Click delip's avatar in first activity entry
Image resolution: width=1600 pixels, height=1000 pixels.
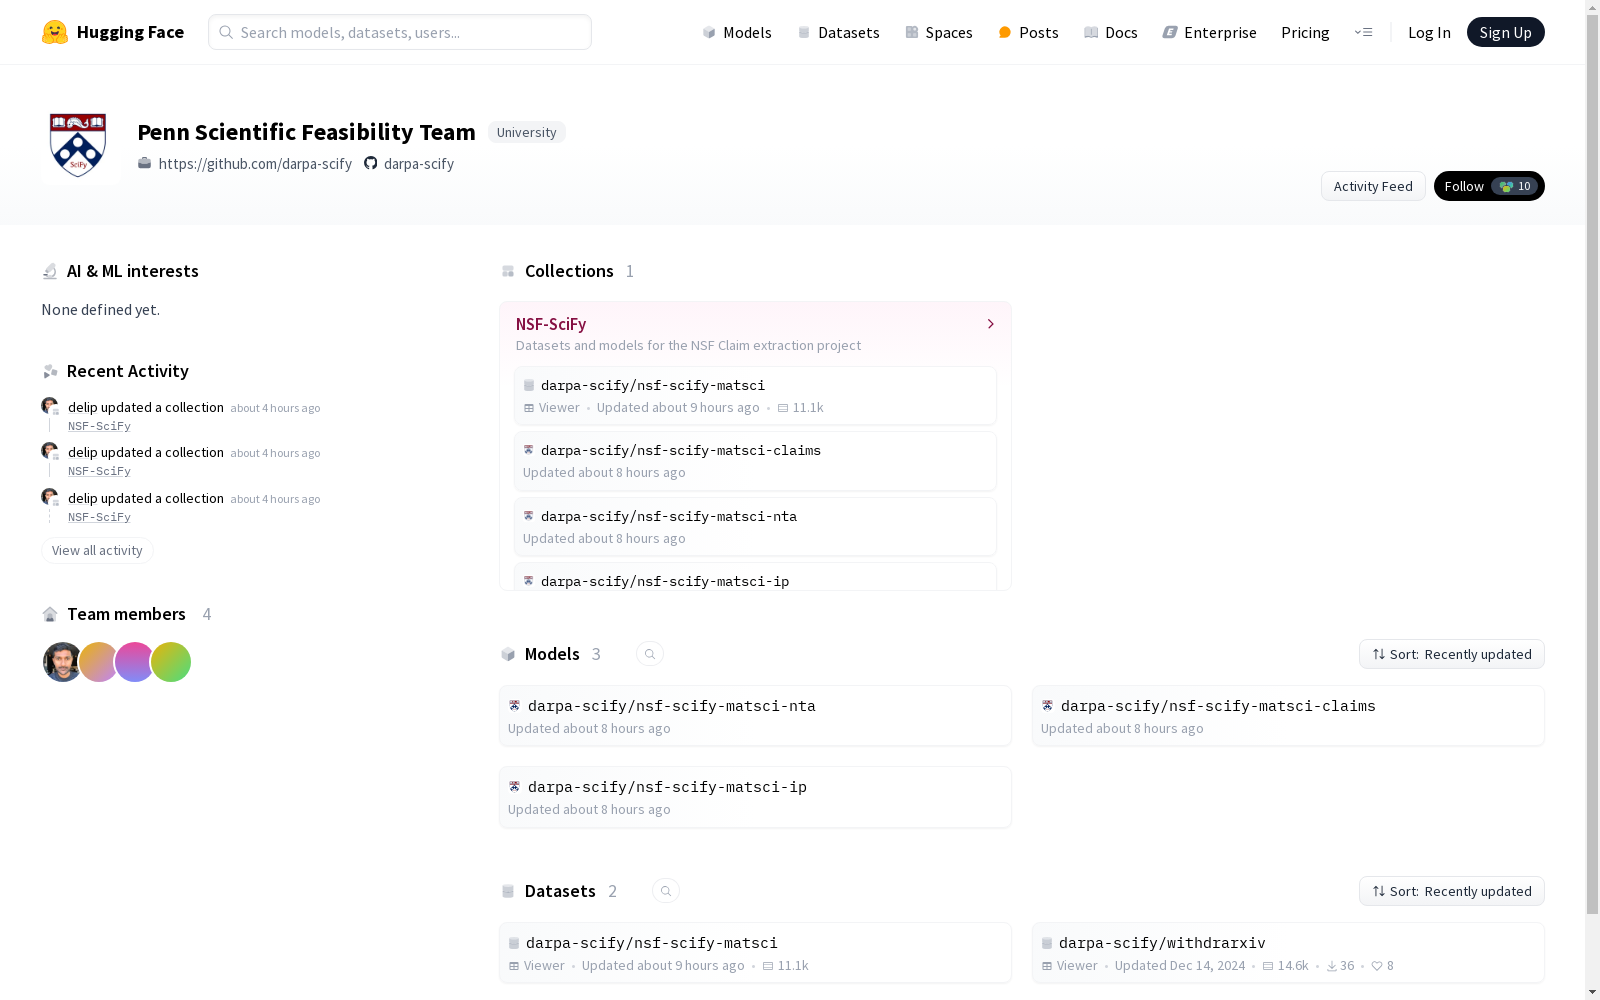[x=49, y=405]
